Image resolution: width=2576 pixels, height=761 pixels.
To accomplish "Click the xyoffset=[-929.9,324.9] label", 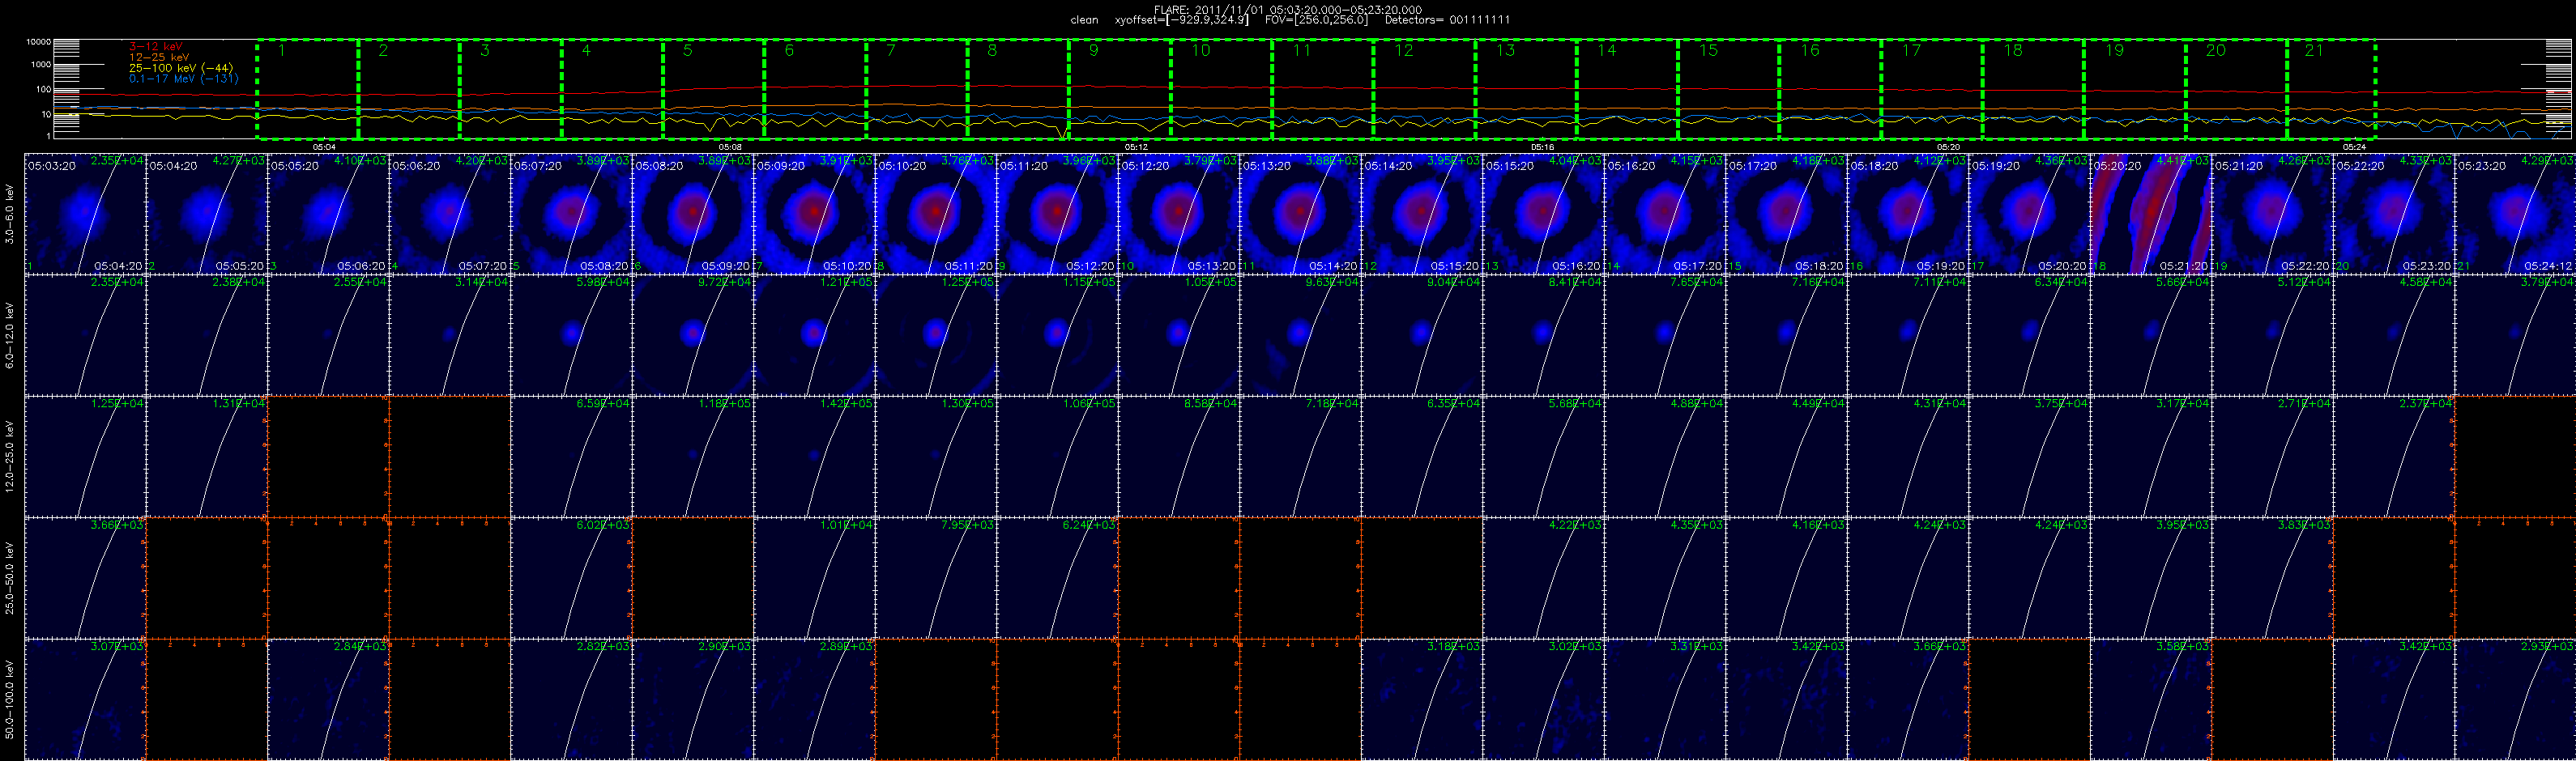I will (1181, 20).
